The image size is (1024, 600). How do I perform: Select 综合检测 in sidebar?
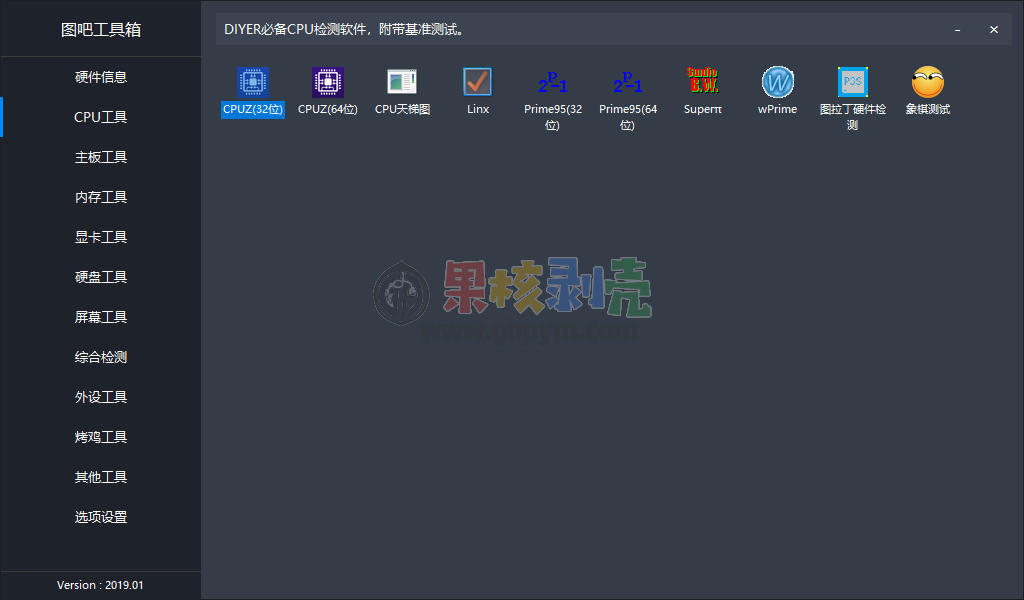(101, 357)
